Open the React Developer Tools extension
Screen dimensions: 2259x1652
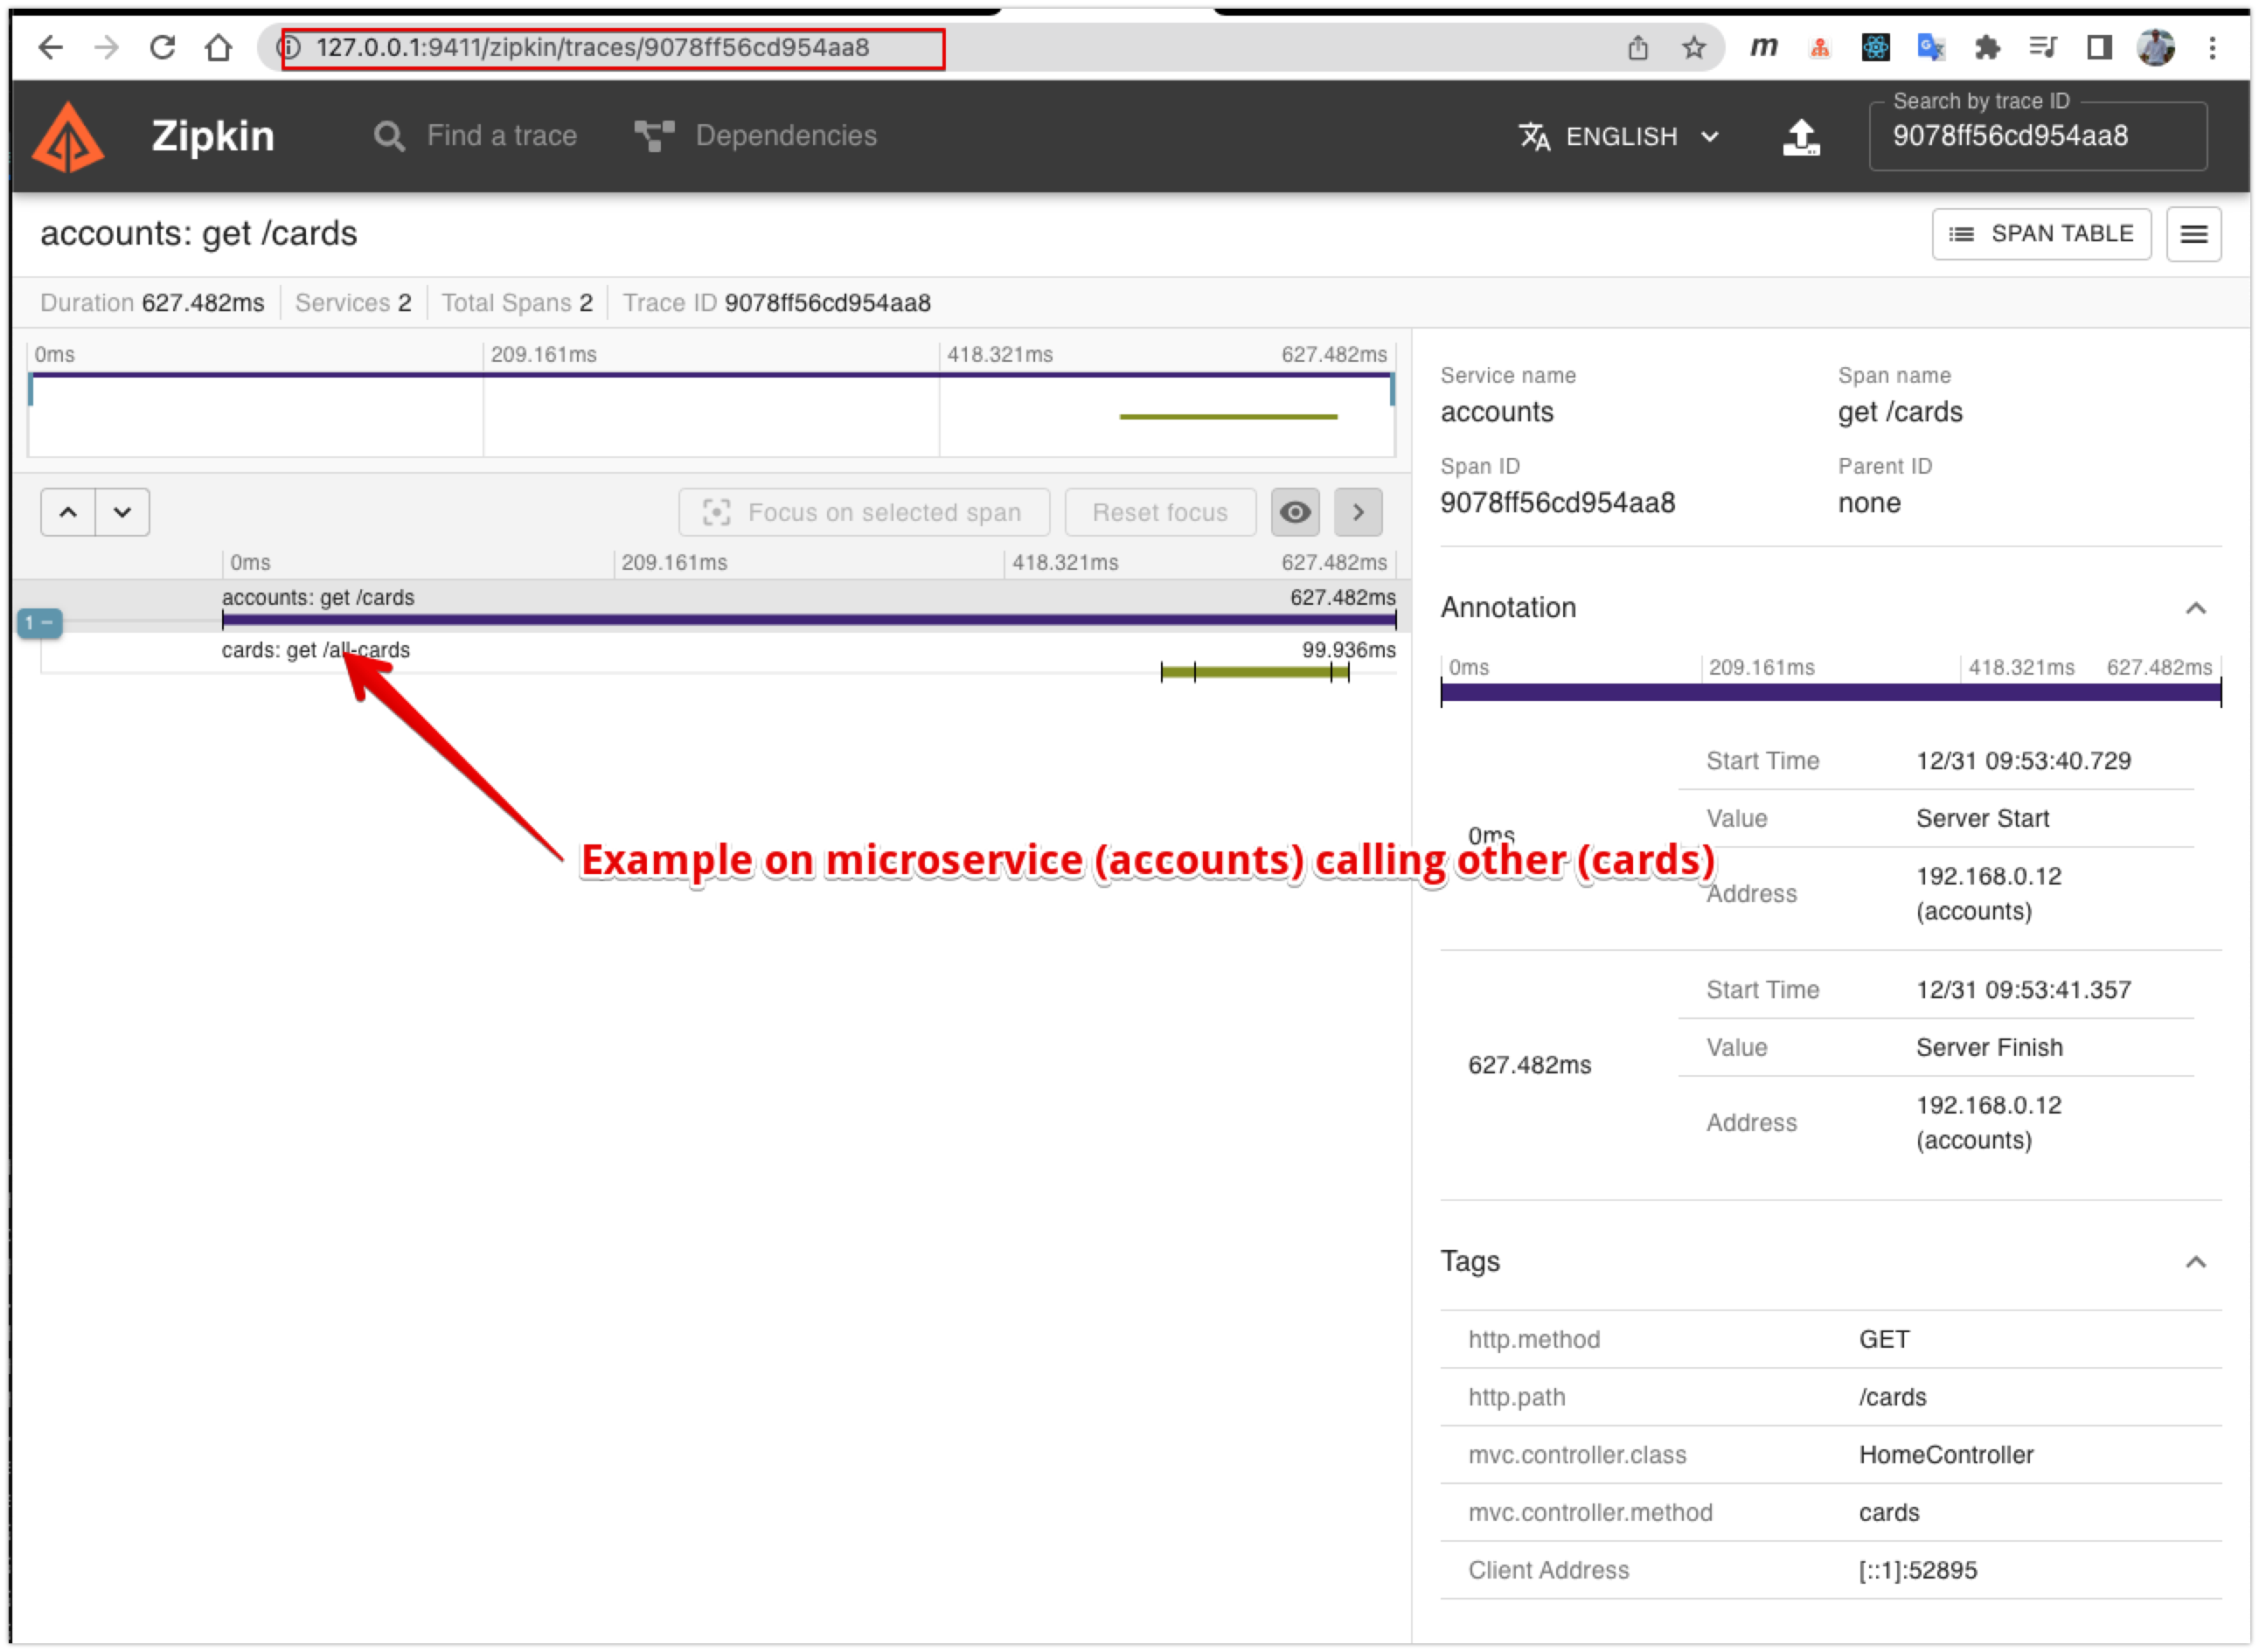click(1875, 47)
